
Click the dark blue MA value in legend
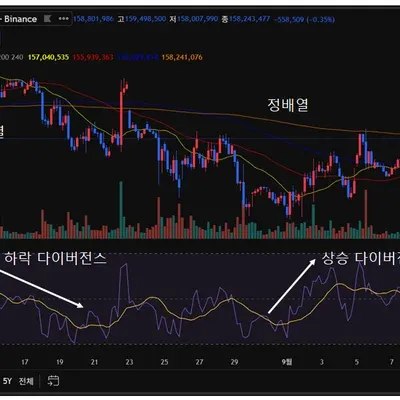point(138,57)
